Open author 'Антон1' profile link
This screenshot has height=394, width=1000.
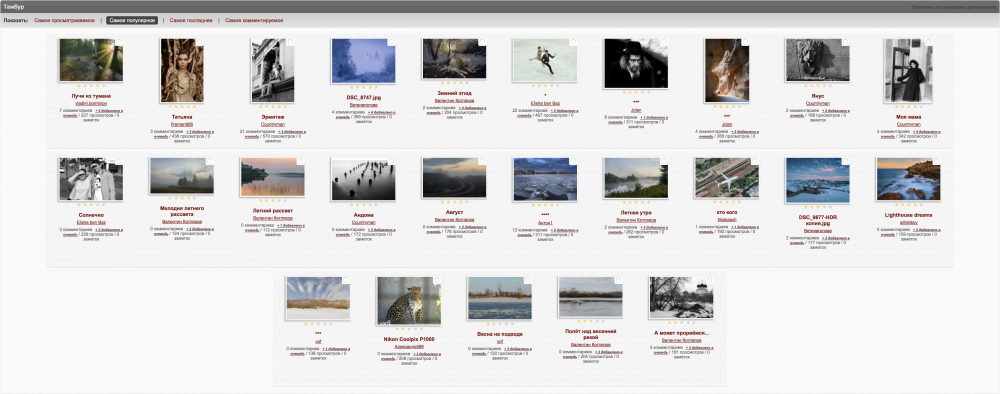(545, 222)
